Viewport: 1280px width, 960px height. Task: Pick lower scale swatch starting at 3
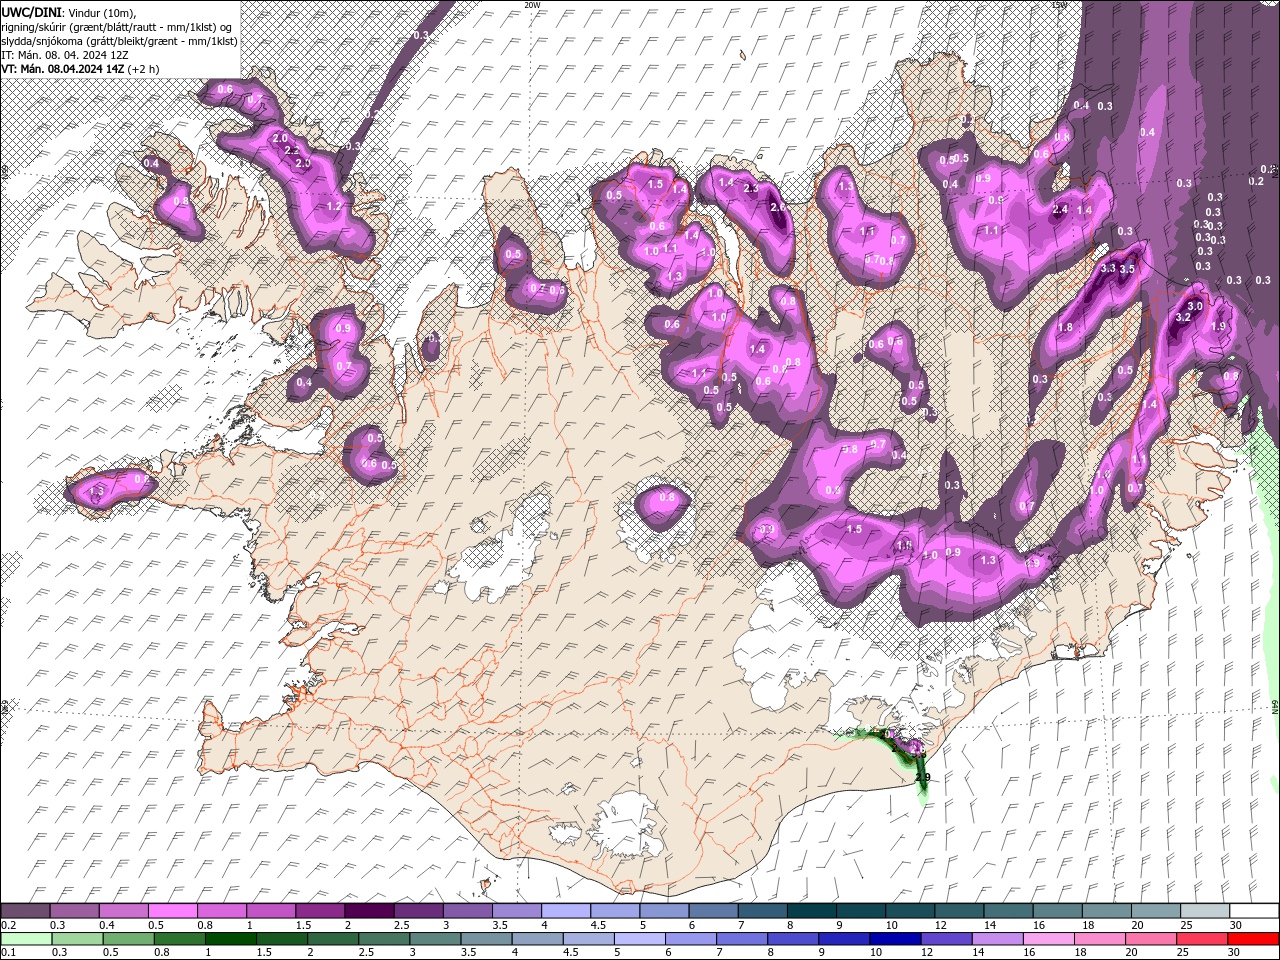pyautogui.click(x=435, y=939)
